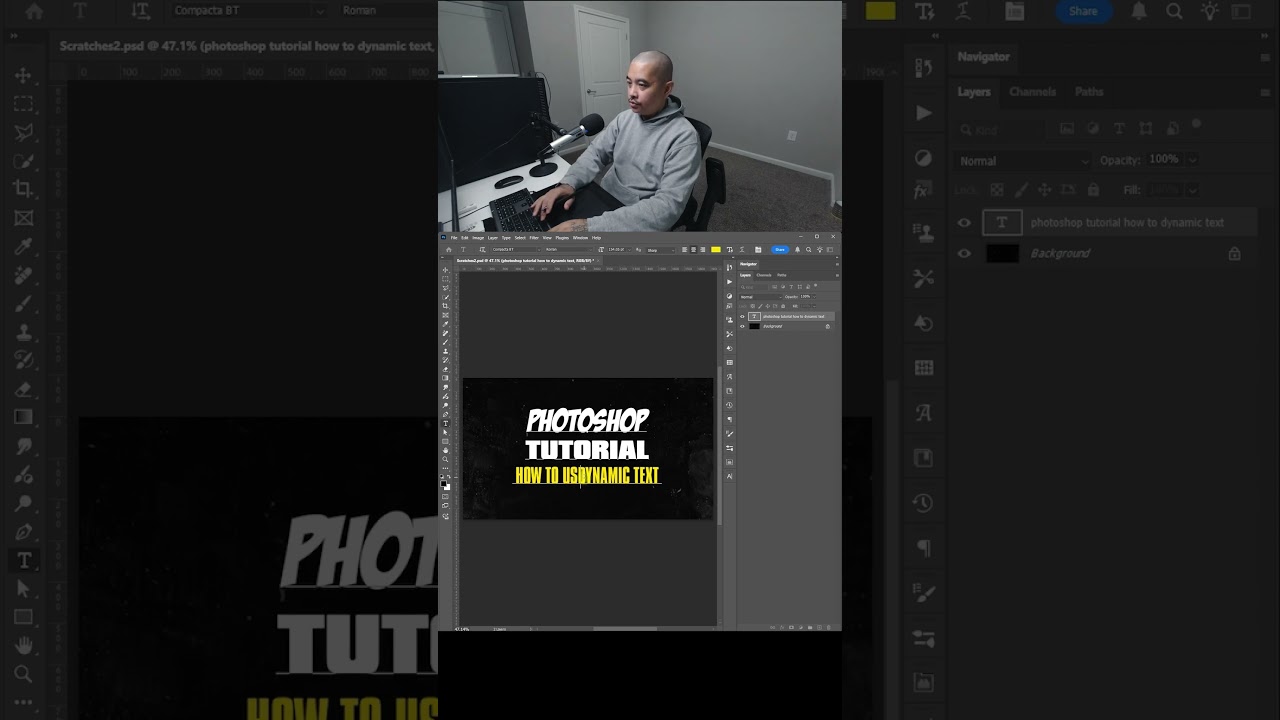Open the Actions play-icon panel in the dimmed backdrop
1280x720 pixels.
(924, 112)
